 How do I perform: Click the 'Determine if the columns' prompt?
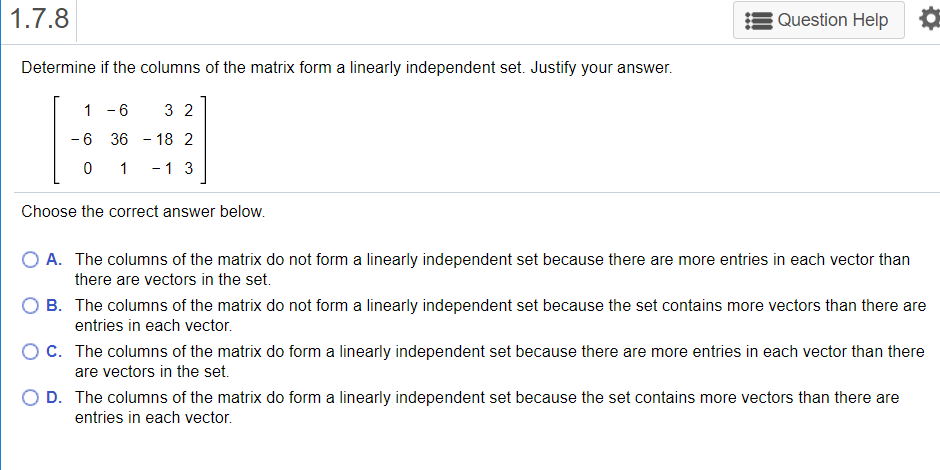click(x=347, y=68)
